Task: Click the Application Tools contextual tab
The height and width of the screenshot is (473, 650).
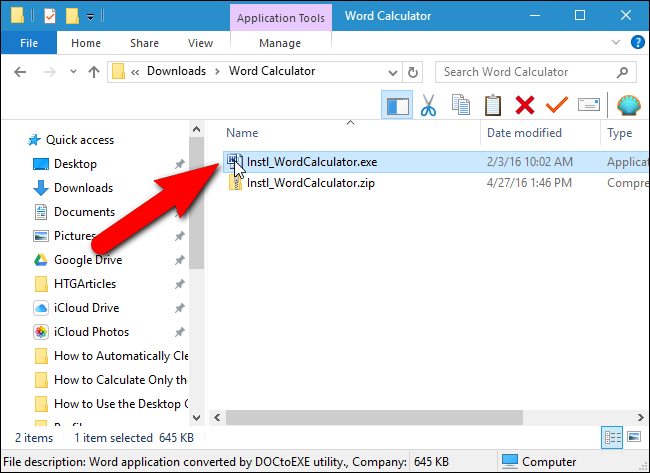Action: [281, 18]
